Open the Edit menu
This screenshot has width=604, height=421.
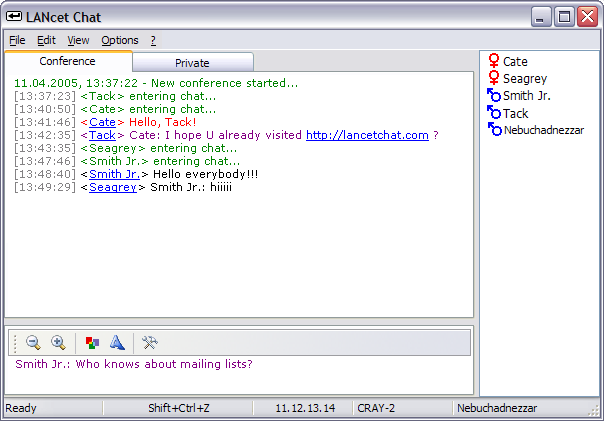[x=46, y=40]
